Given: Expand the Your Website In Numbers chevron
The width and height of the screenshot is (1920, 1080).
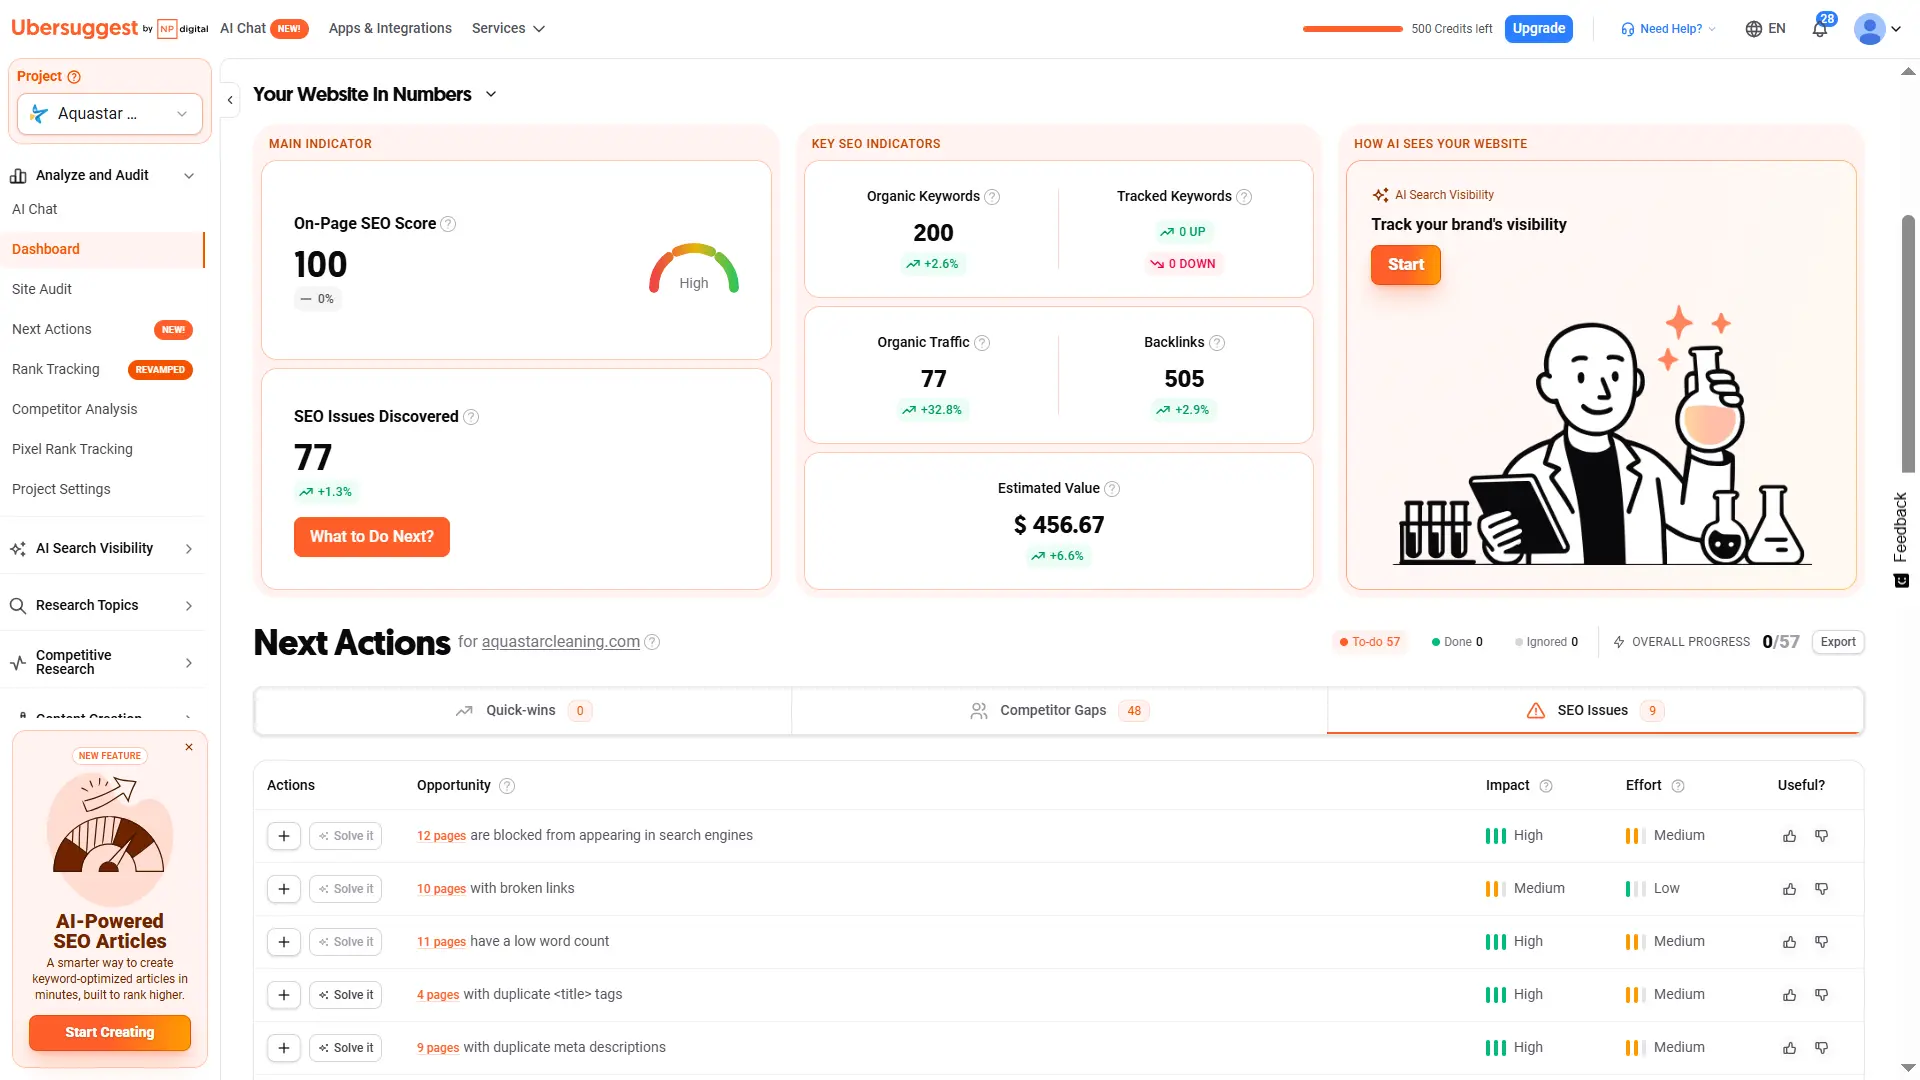Looking at the screenshot, I should [x=491, y=95].
